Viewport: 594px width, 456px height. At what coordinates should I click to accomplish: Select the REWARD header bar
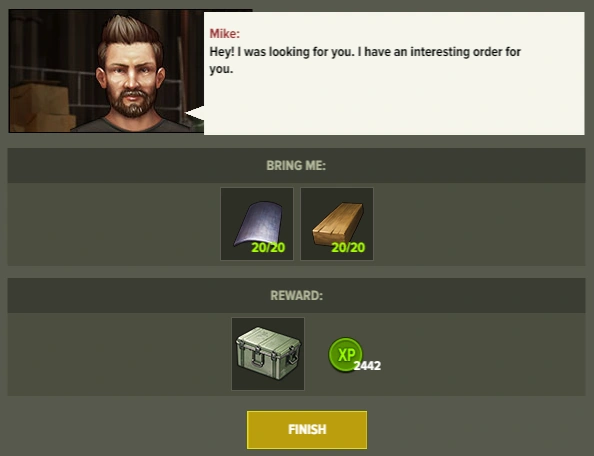(x=297, y=295)
